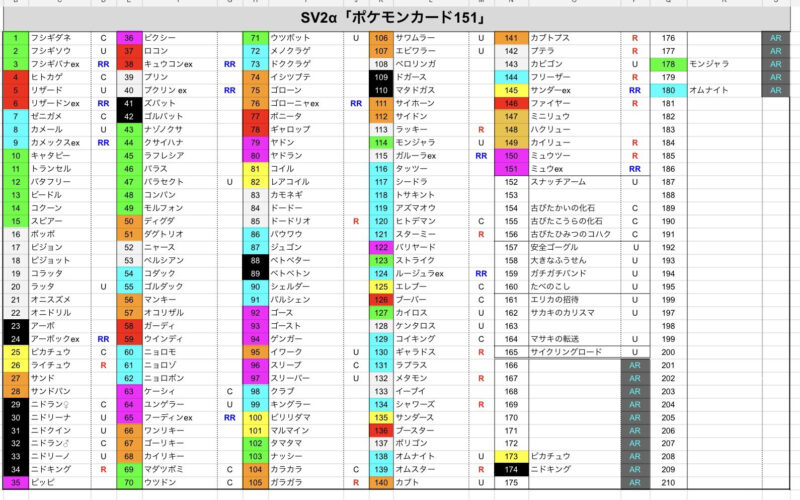
Task: Select the ギャラドス cell
Action: click(431, 352)
